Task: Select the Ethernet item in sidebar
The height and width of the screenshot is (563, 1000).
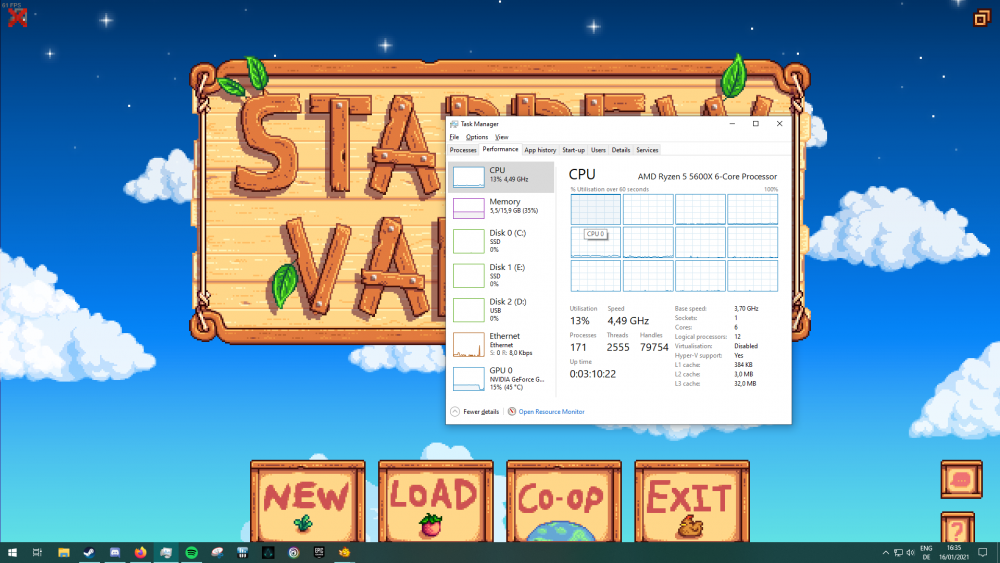Action: pos(501,344)
